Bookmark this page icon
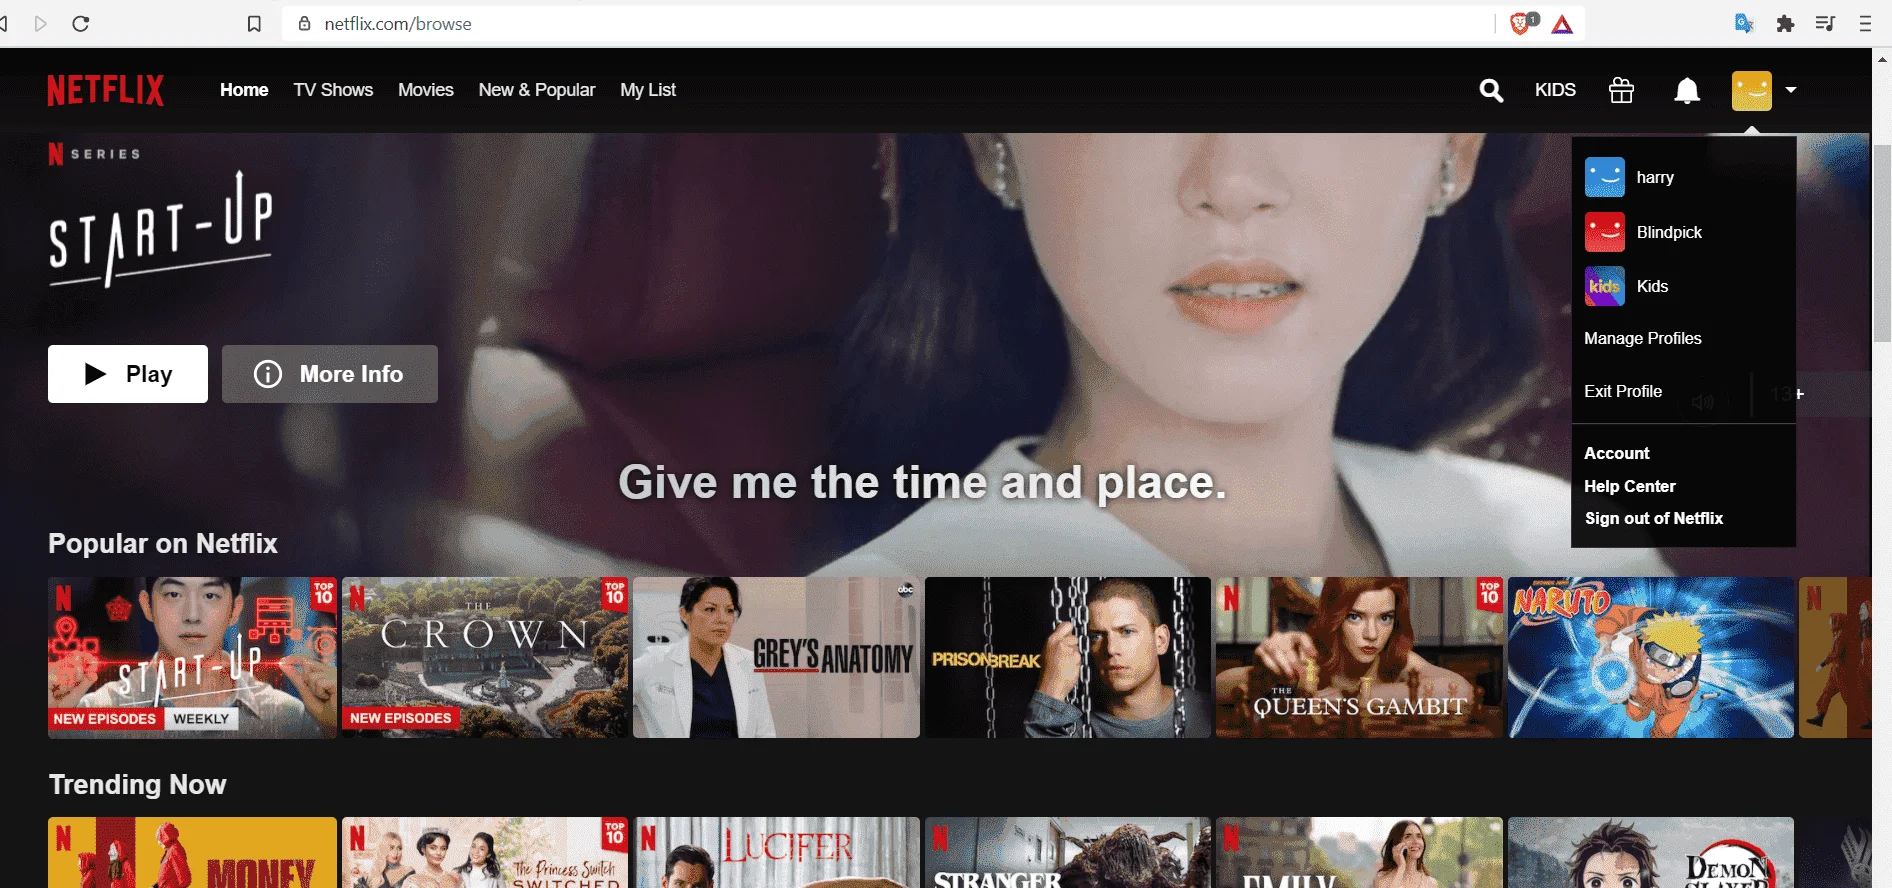Image resolution: width=1892 pixels, height=888 pixels. pos(254,24)
